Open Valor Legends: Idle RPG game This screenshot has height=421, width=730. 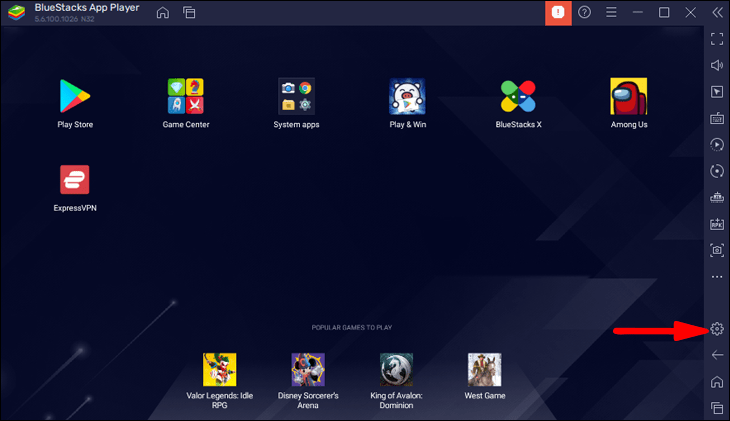[x=219, y=369]
